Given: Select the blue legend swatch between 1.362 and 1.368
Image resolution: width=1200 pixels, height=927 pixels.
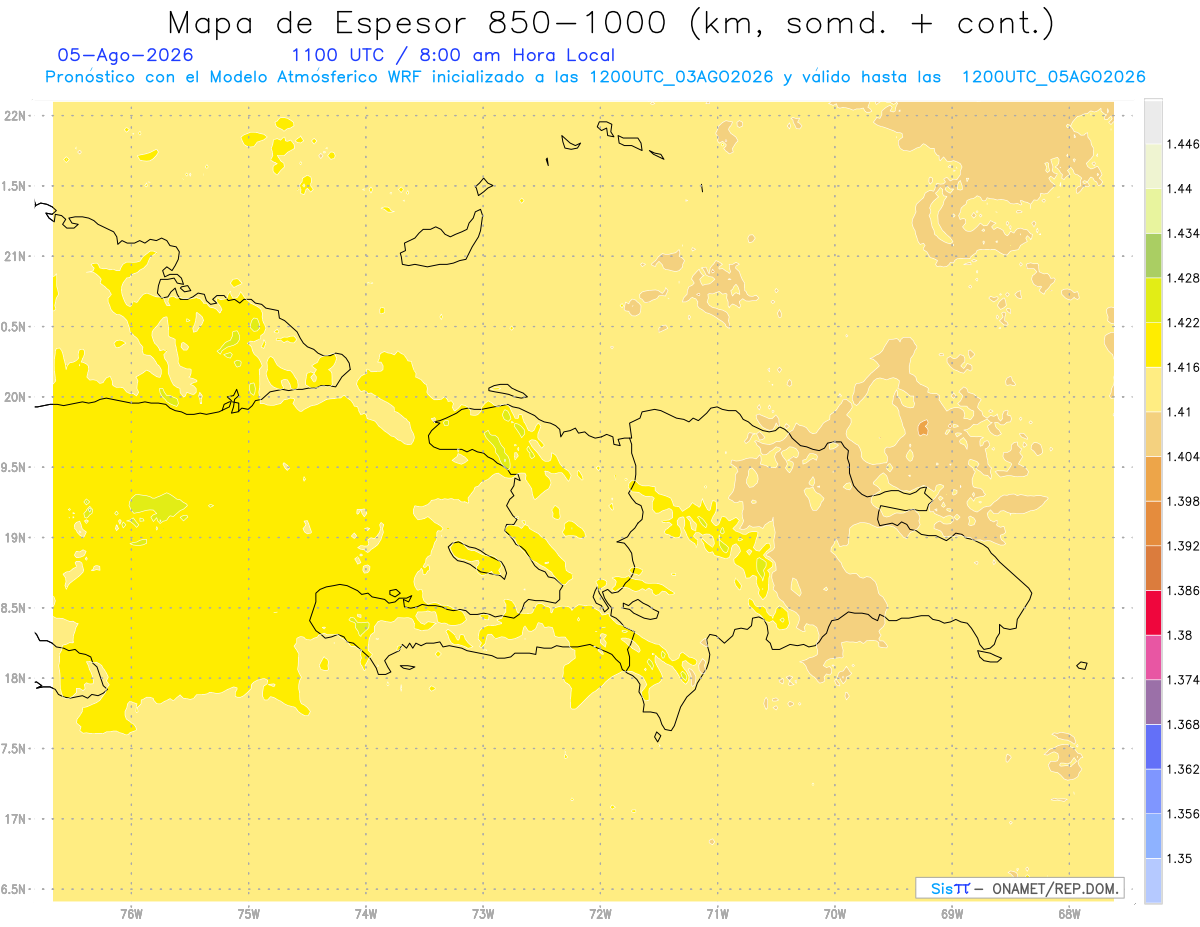Looking at the screenshot, I should pyautogui.click(x=1153, y=747).
